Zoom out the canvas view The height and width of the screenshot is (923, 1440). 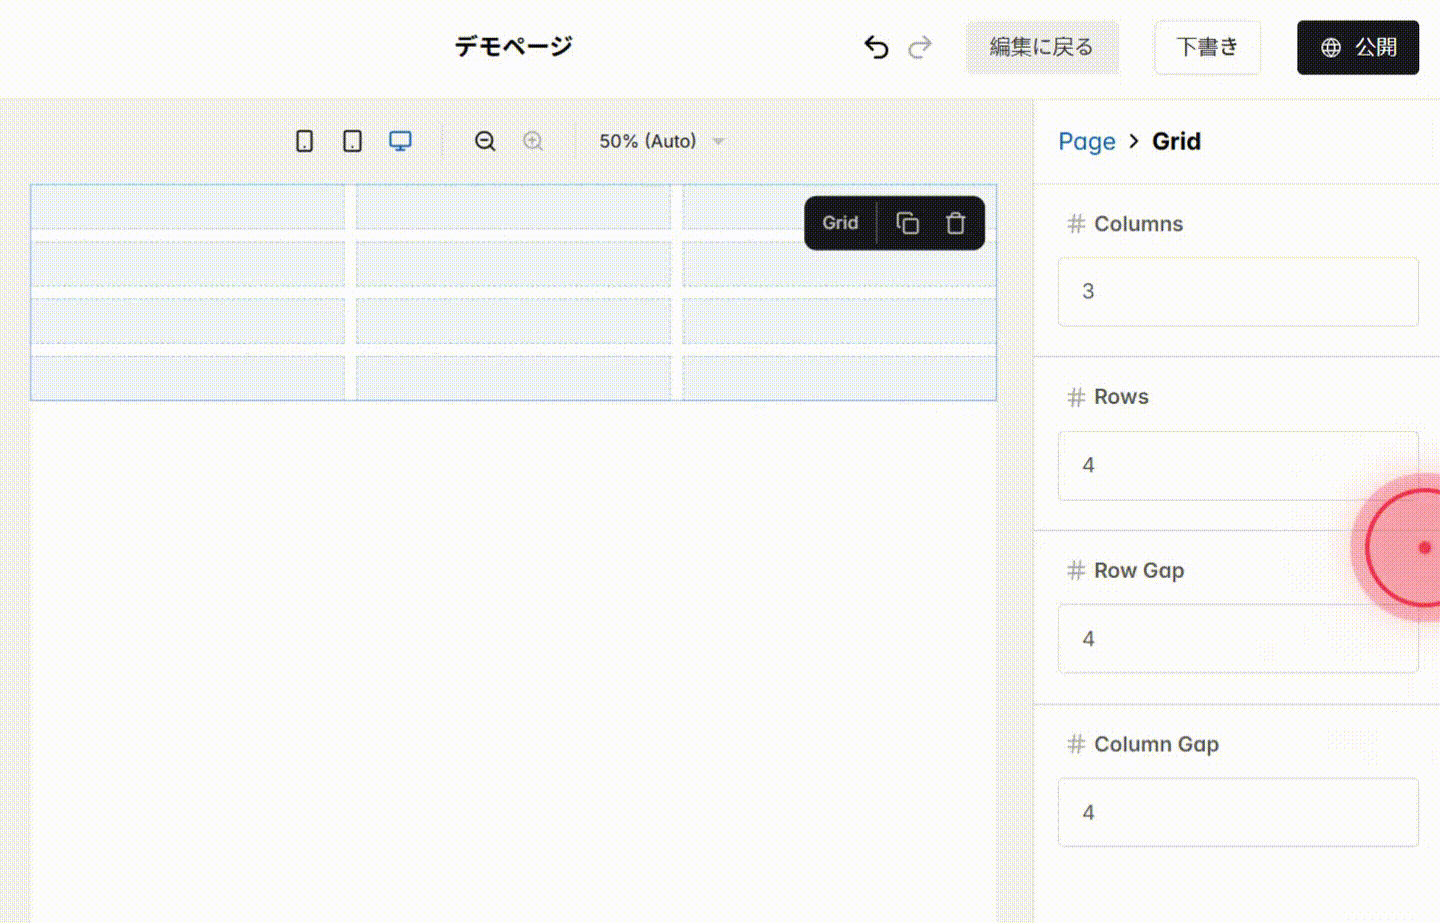[x=485, y=141]
